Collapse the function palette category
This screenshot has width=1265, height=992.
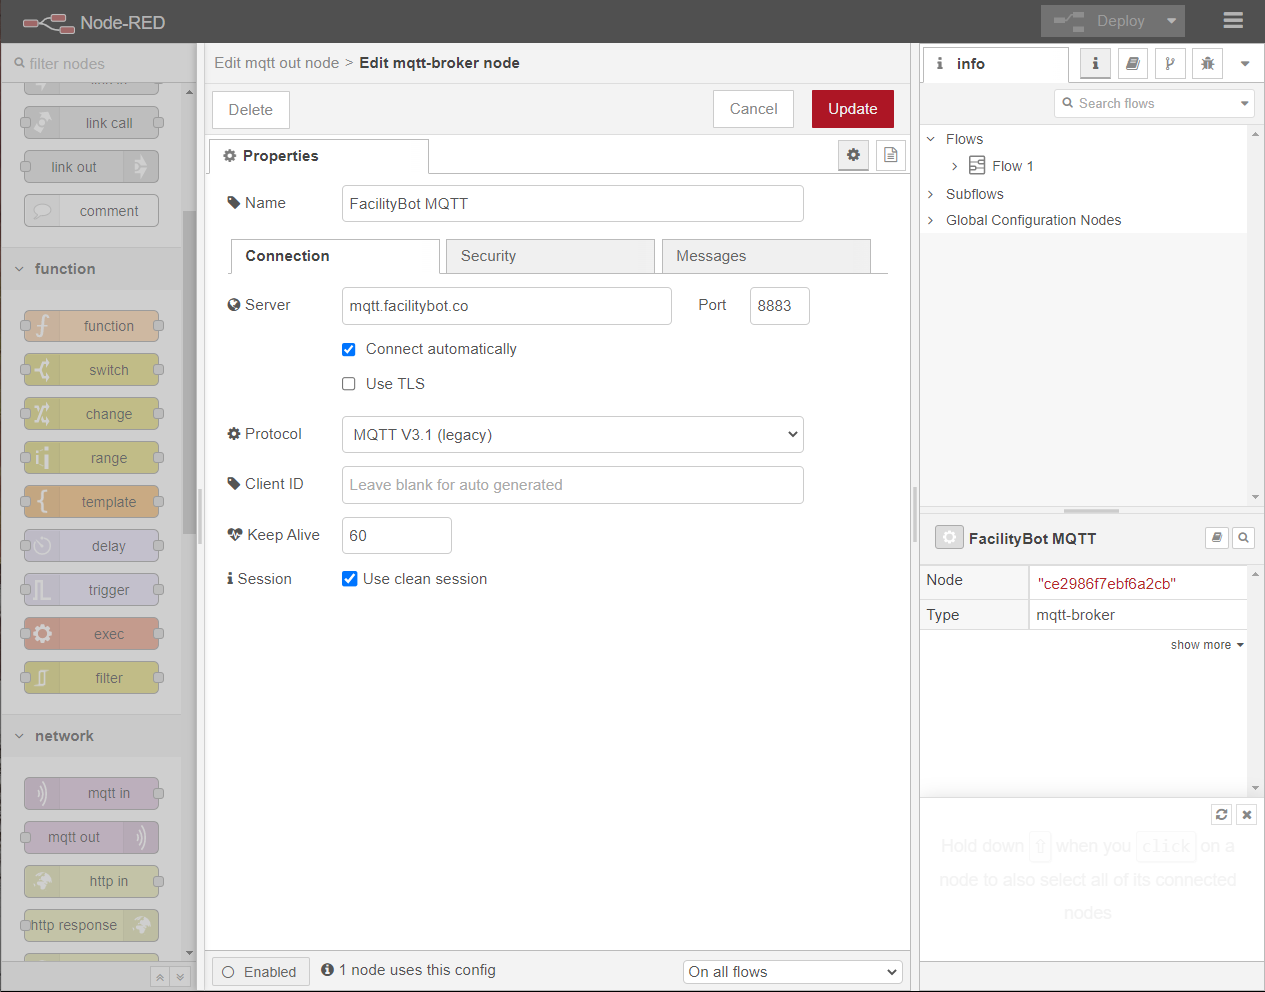click(x=92, y=269)
